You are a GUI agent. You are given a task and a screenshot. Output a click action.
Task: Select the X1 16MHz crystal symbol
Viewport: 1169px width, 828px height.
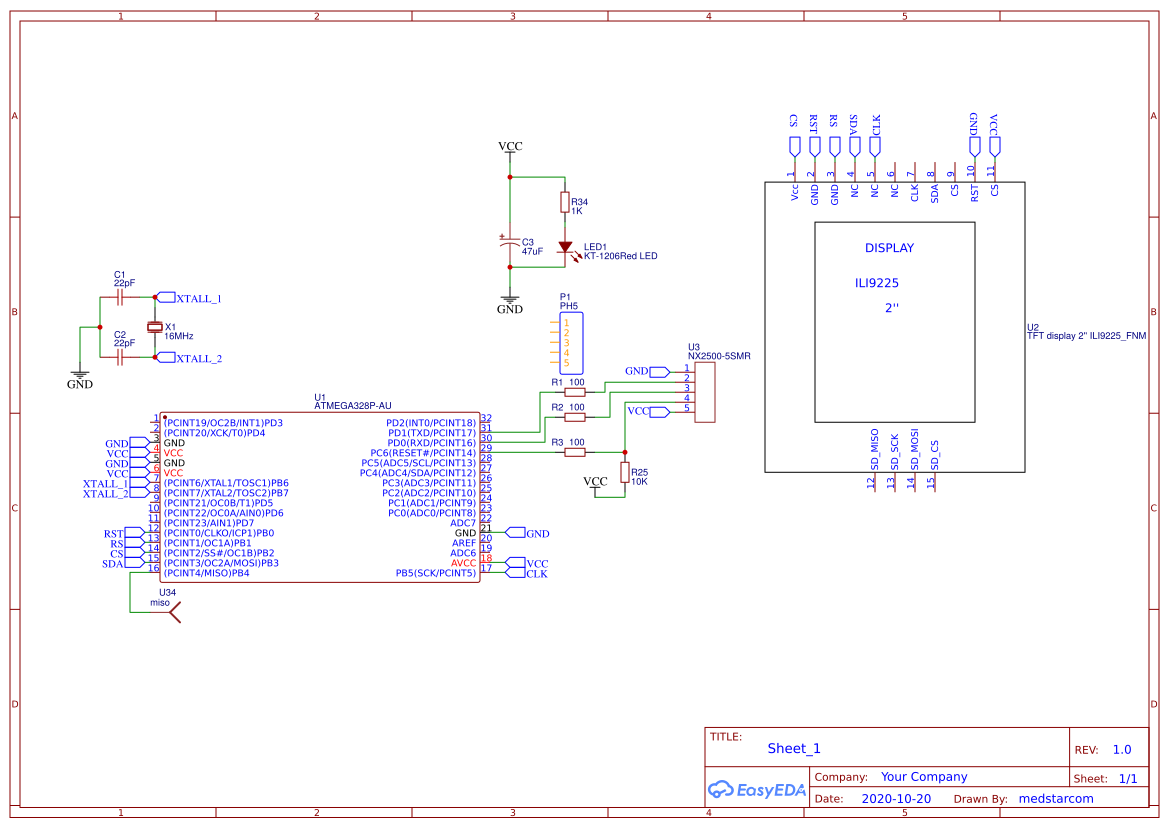155,327
